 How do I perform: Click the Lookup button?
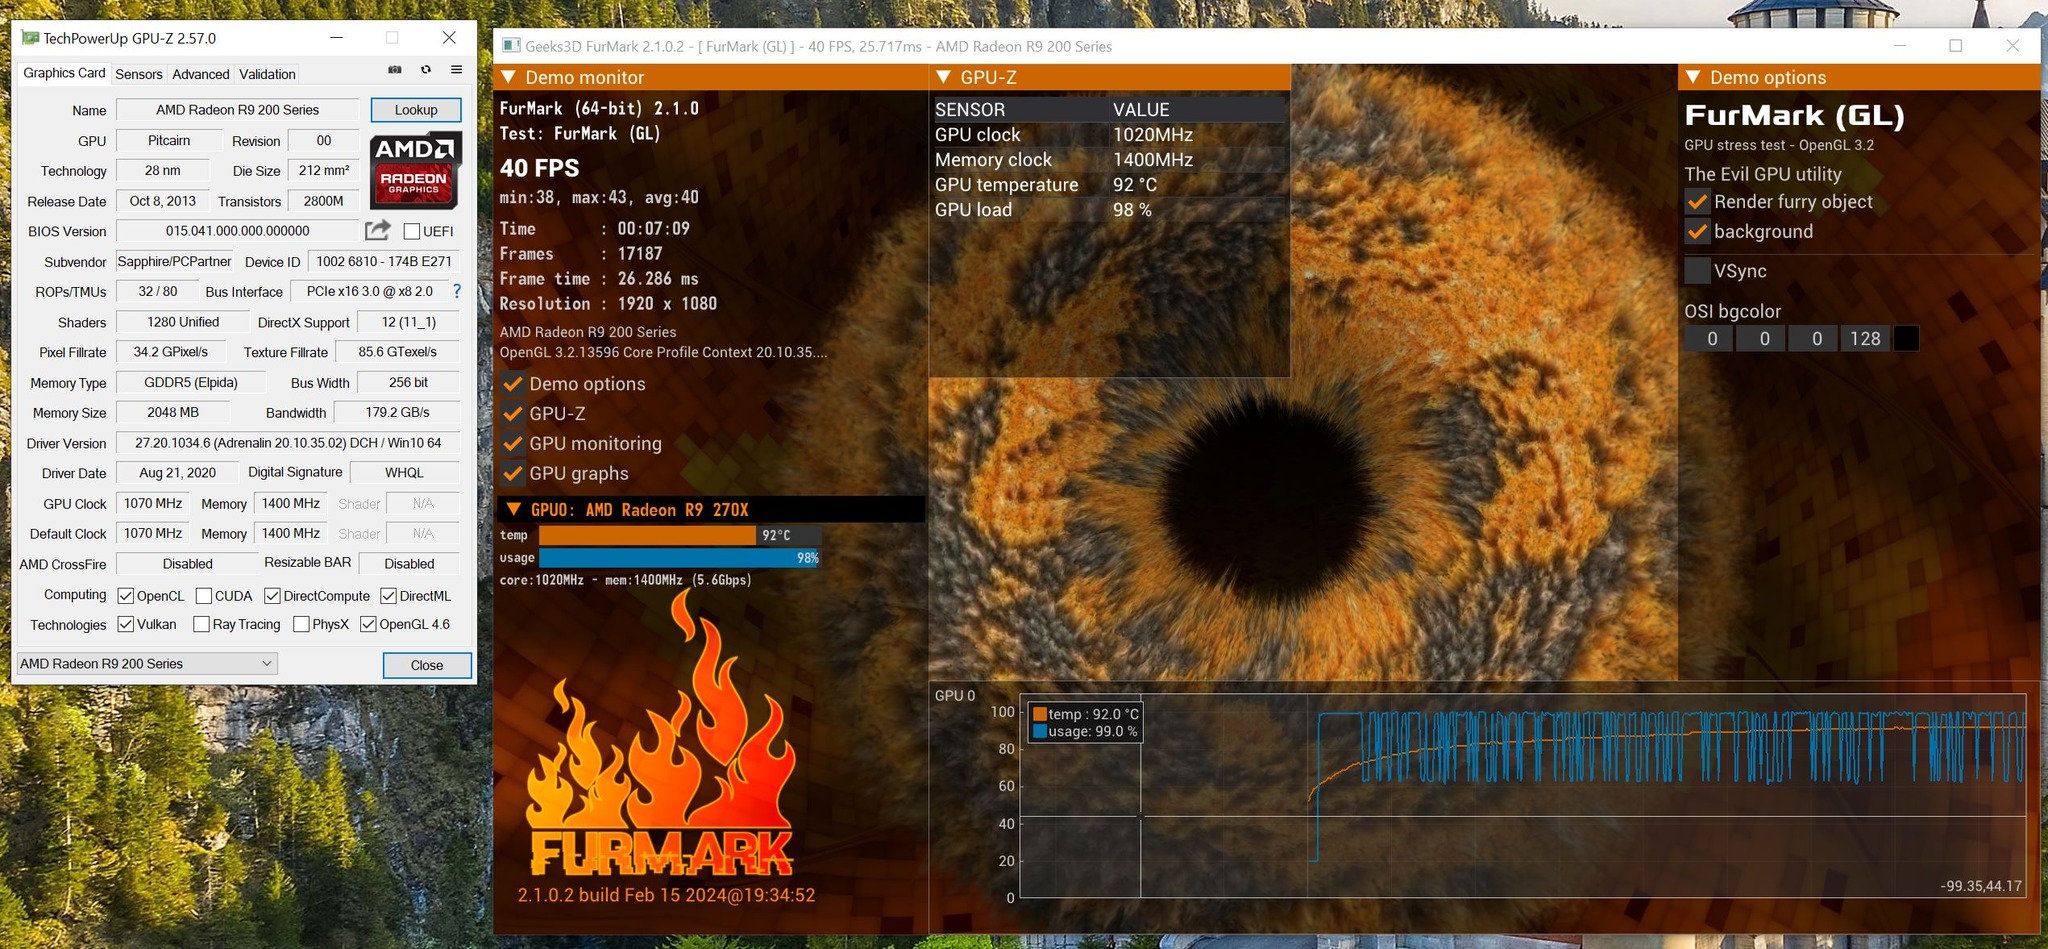tap(416, 110)
